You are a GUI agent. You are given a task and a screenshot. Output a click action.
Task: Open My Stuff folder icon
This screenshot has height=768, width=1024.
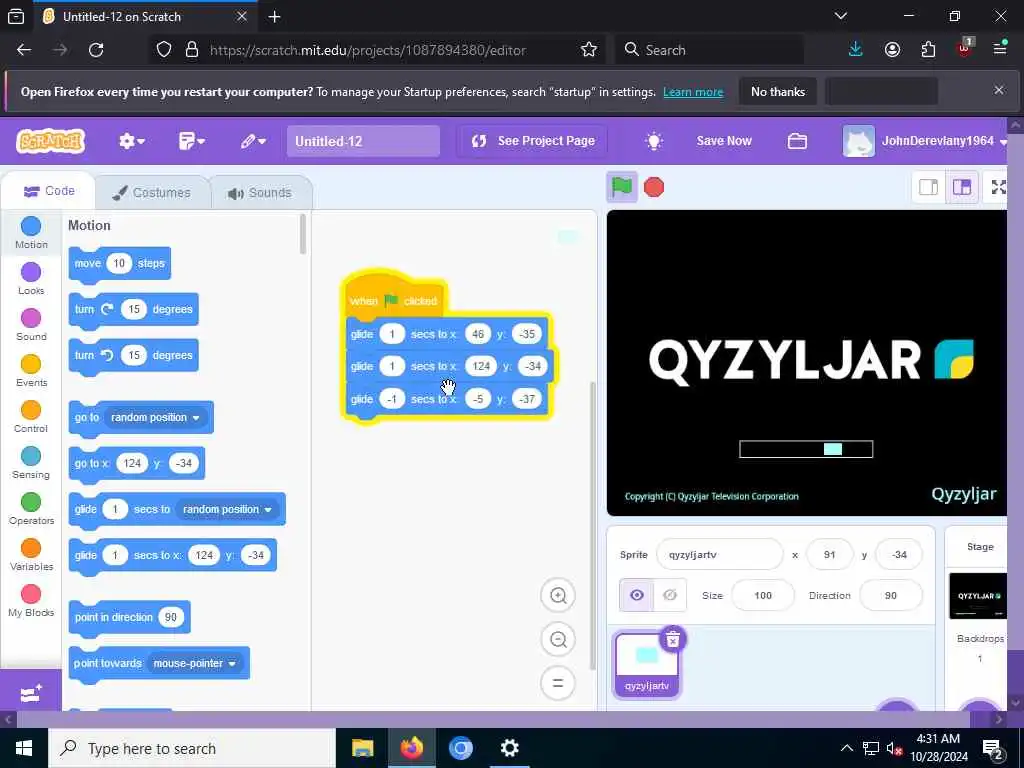point(797,140)
